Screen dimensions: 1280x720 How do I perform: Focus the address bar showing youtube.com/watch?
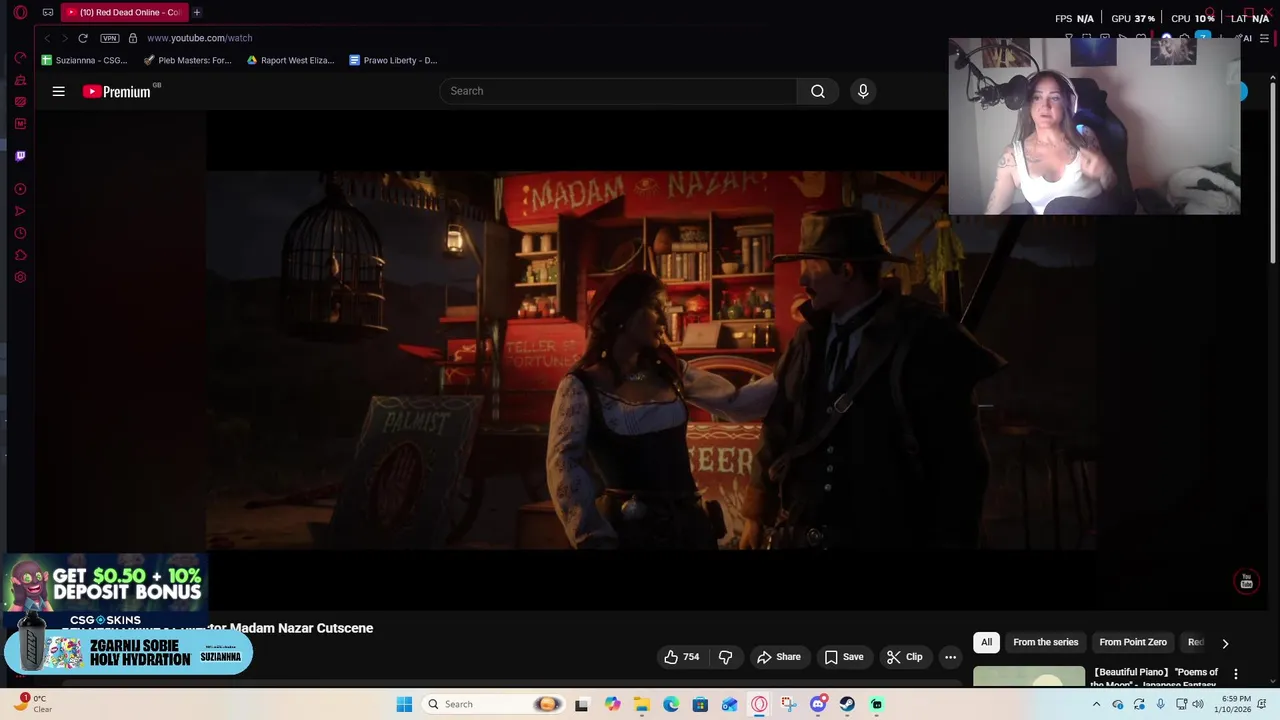pos(199,38)
